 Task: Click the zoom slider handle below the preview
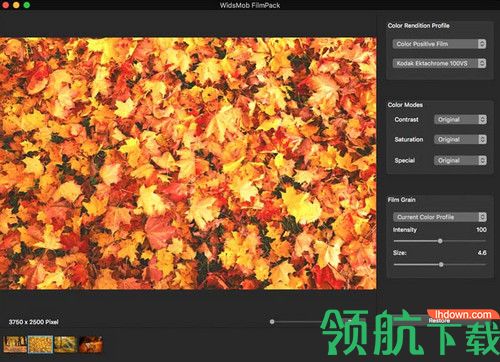point(272,322)
